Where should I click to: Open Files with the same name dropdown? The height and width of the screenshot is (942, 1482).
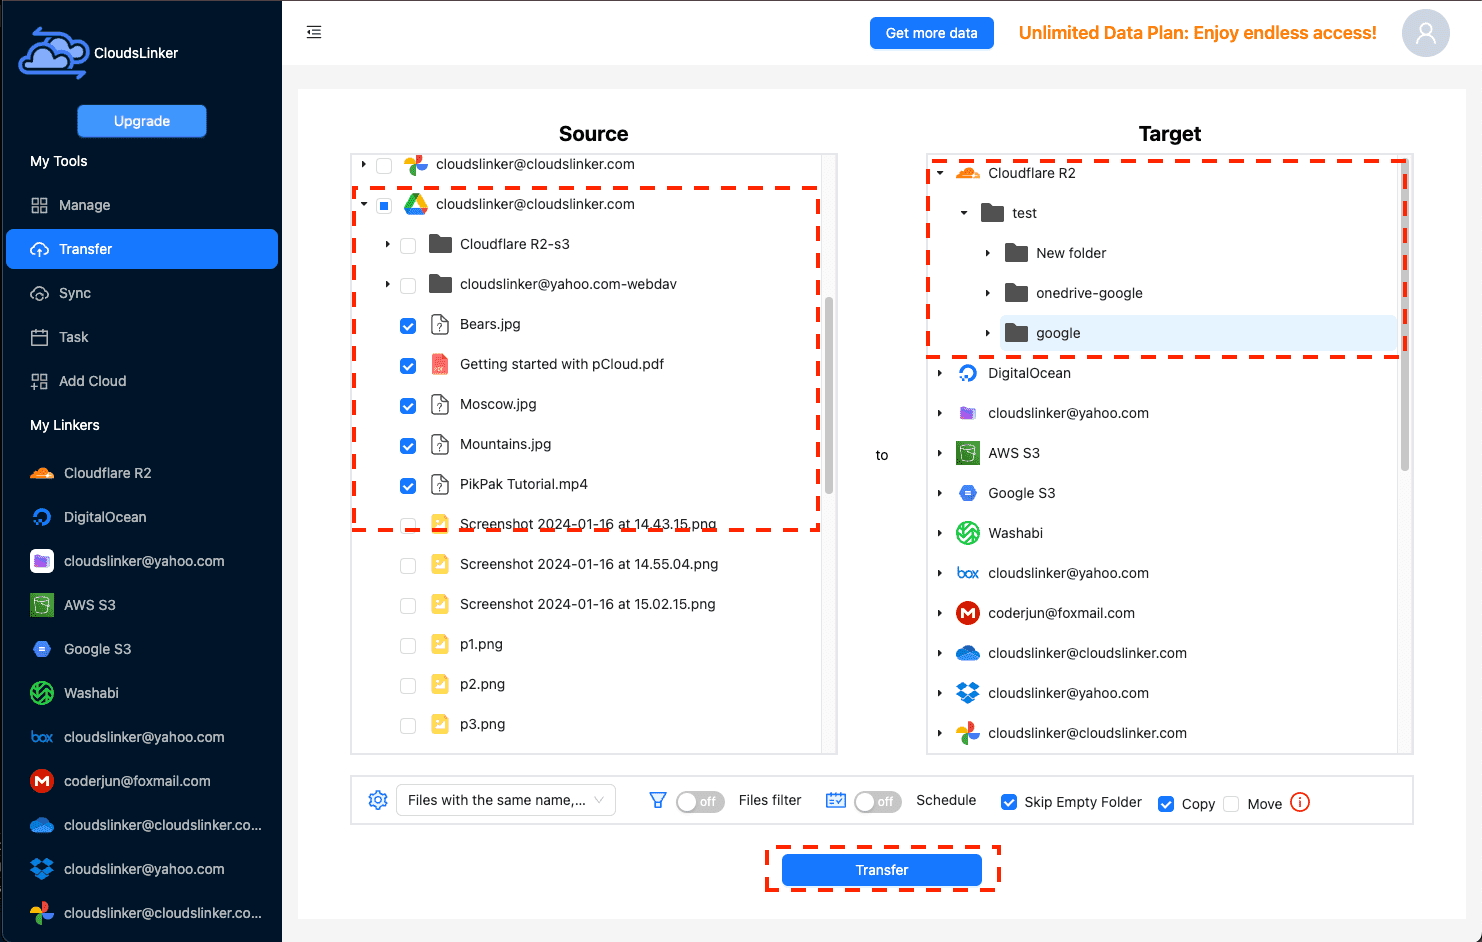pyautogui.click(x=506, y=800)
